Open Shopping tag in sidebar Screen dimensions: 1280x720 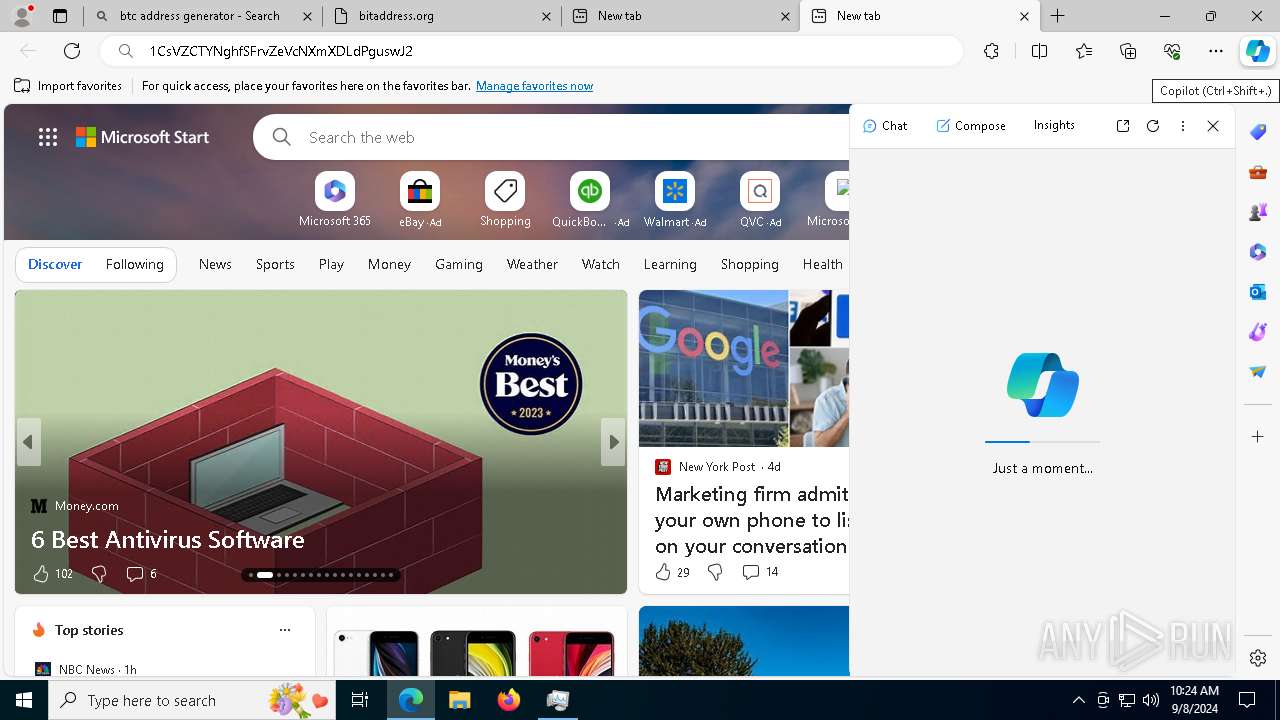coord(1258,132)
